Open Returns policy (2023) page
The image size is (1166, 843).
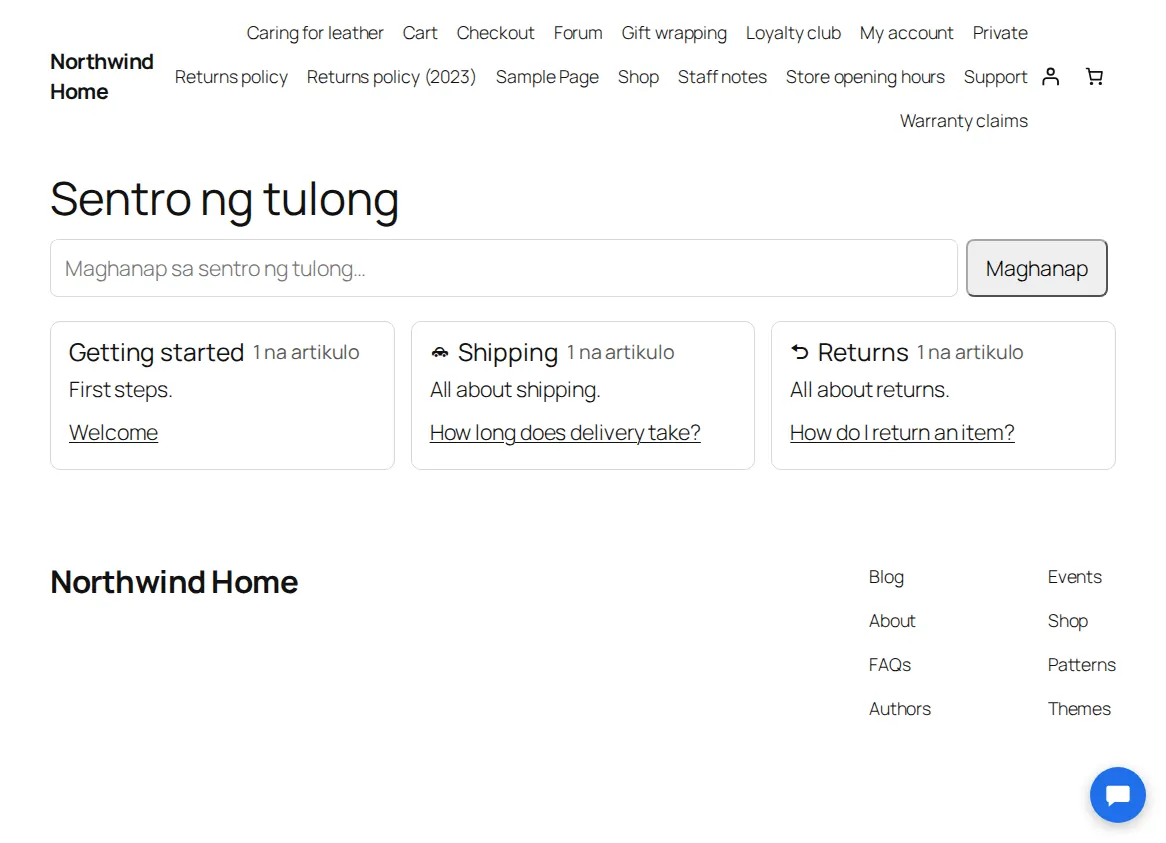point(391,77)
